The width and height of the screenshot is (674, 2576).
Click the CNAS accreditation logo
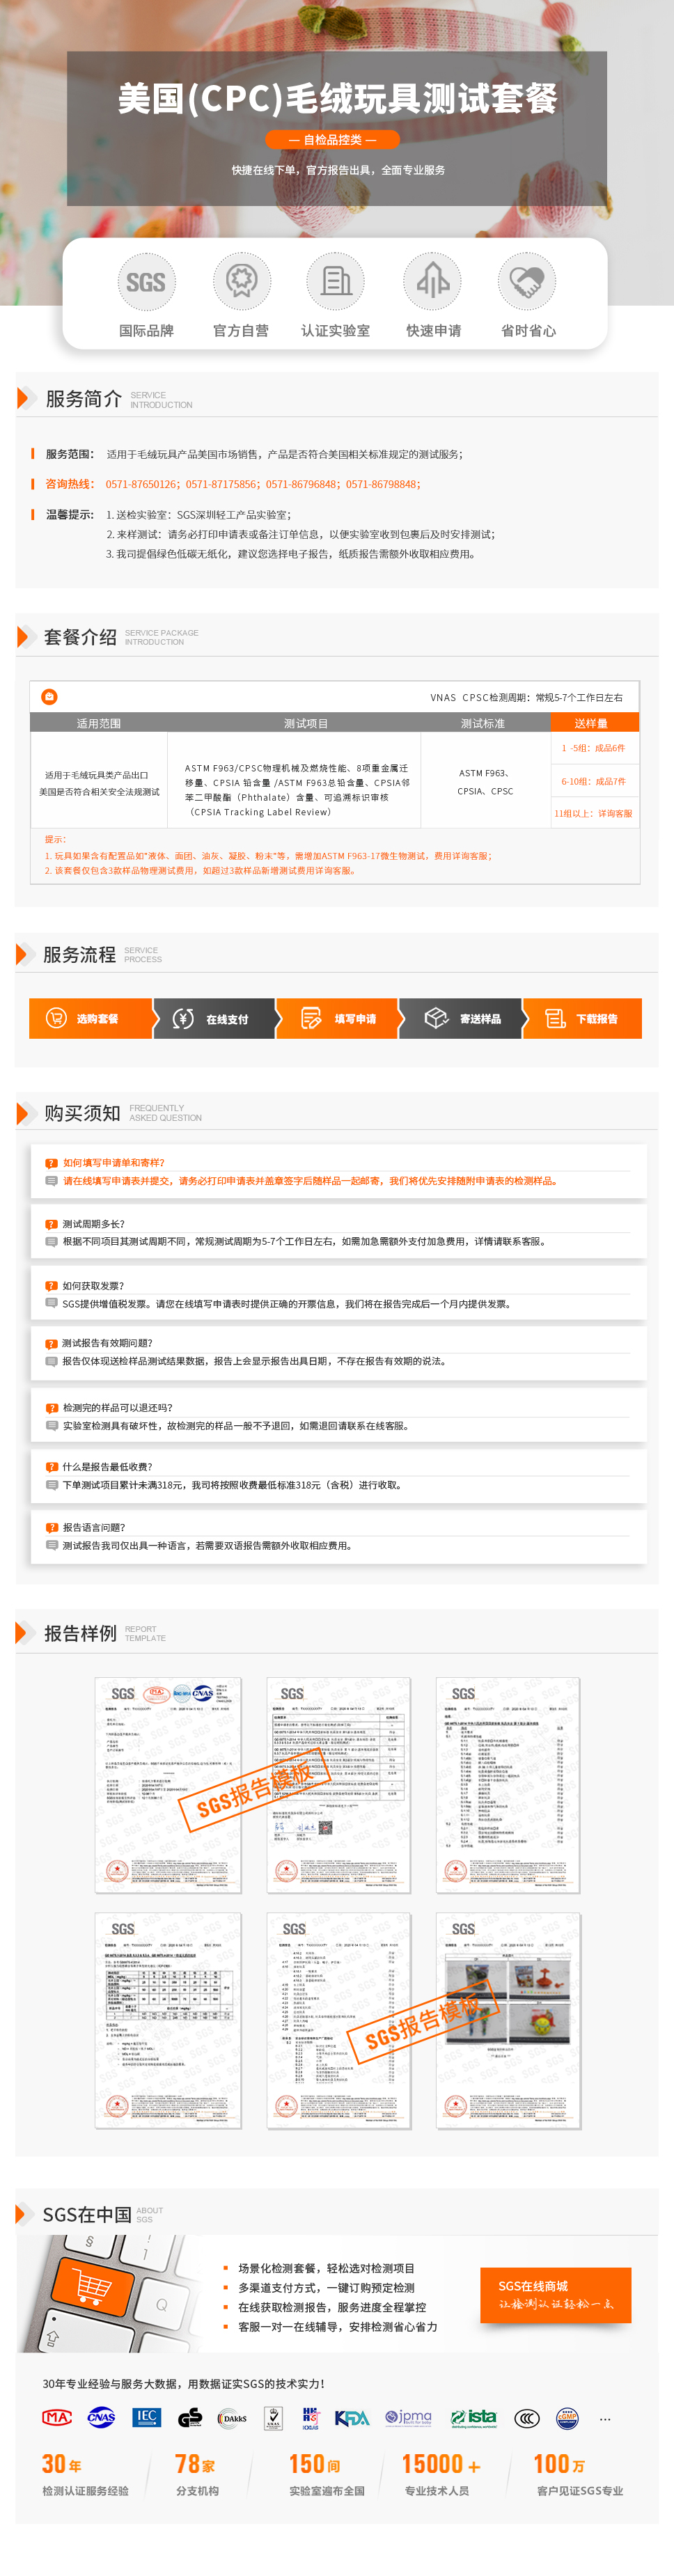click(x=101, y=2417)
